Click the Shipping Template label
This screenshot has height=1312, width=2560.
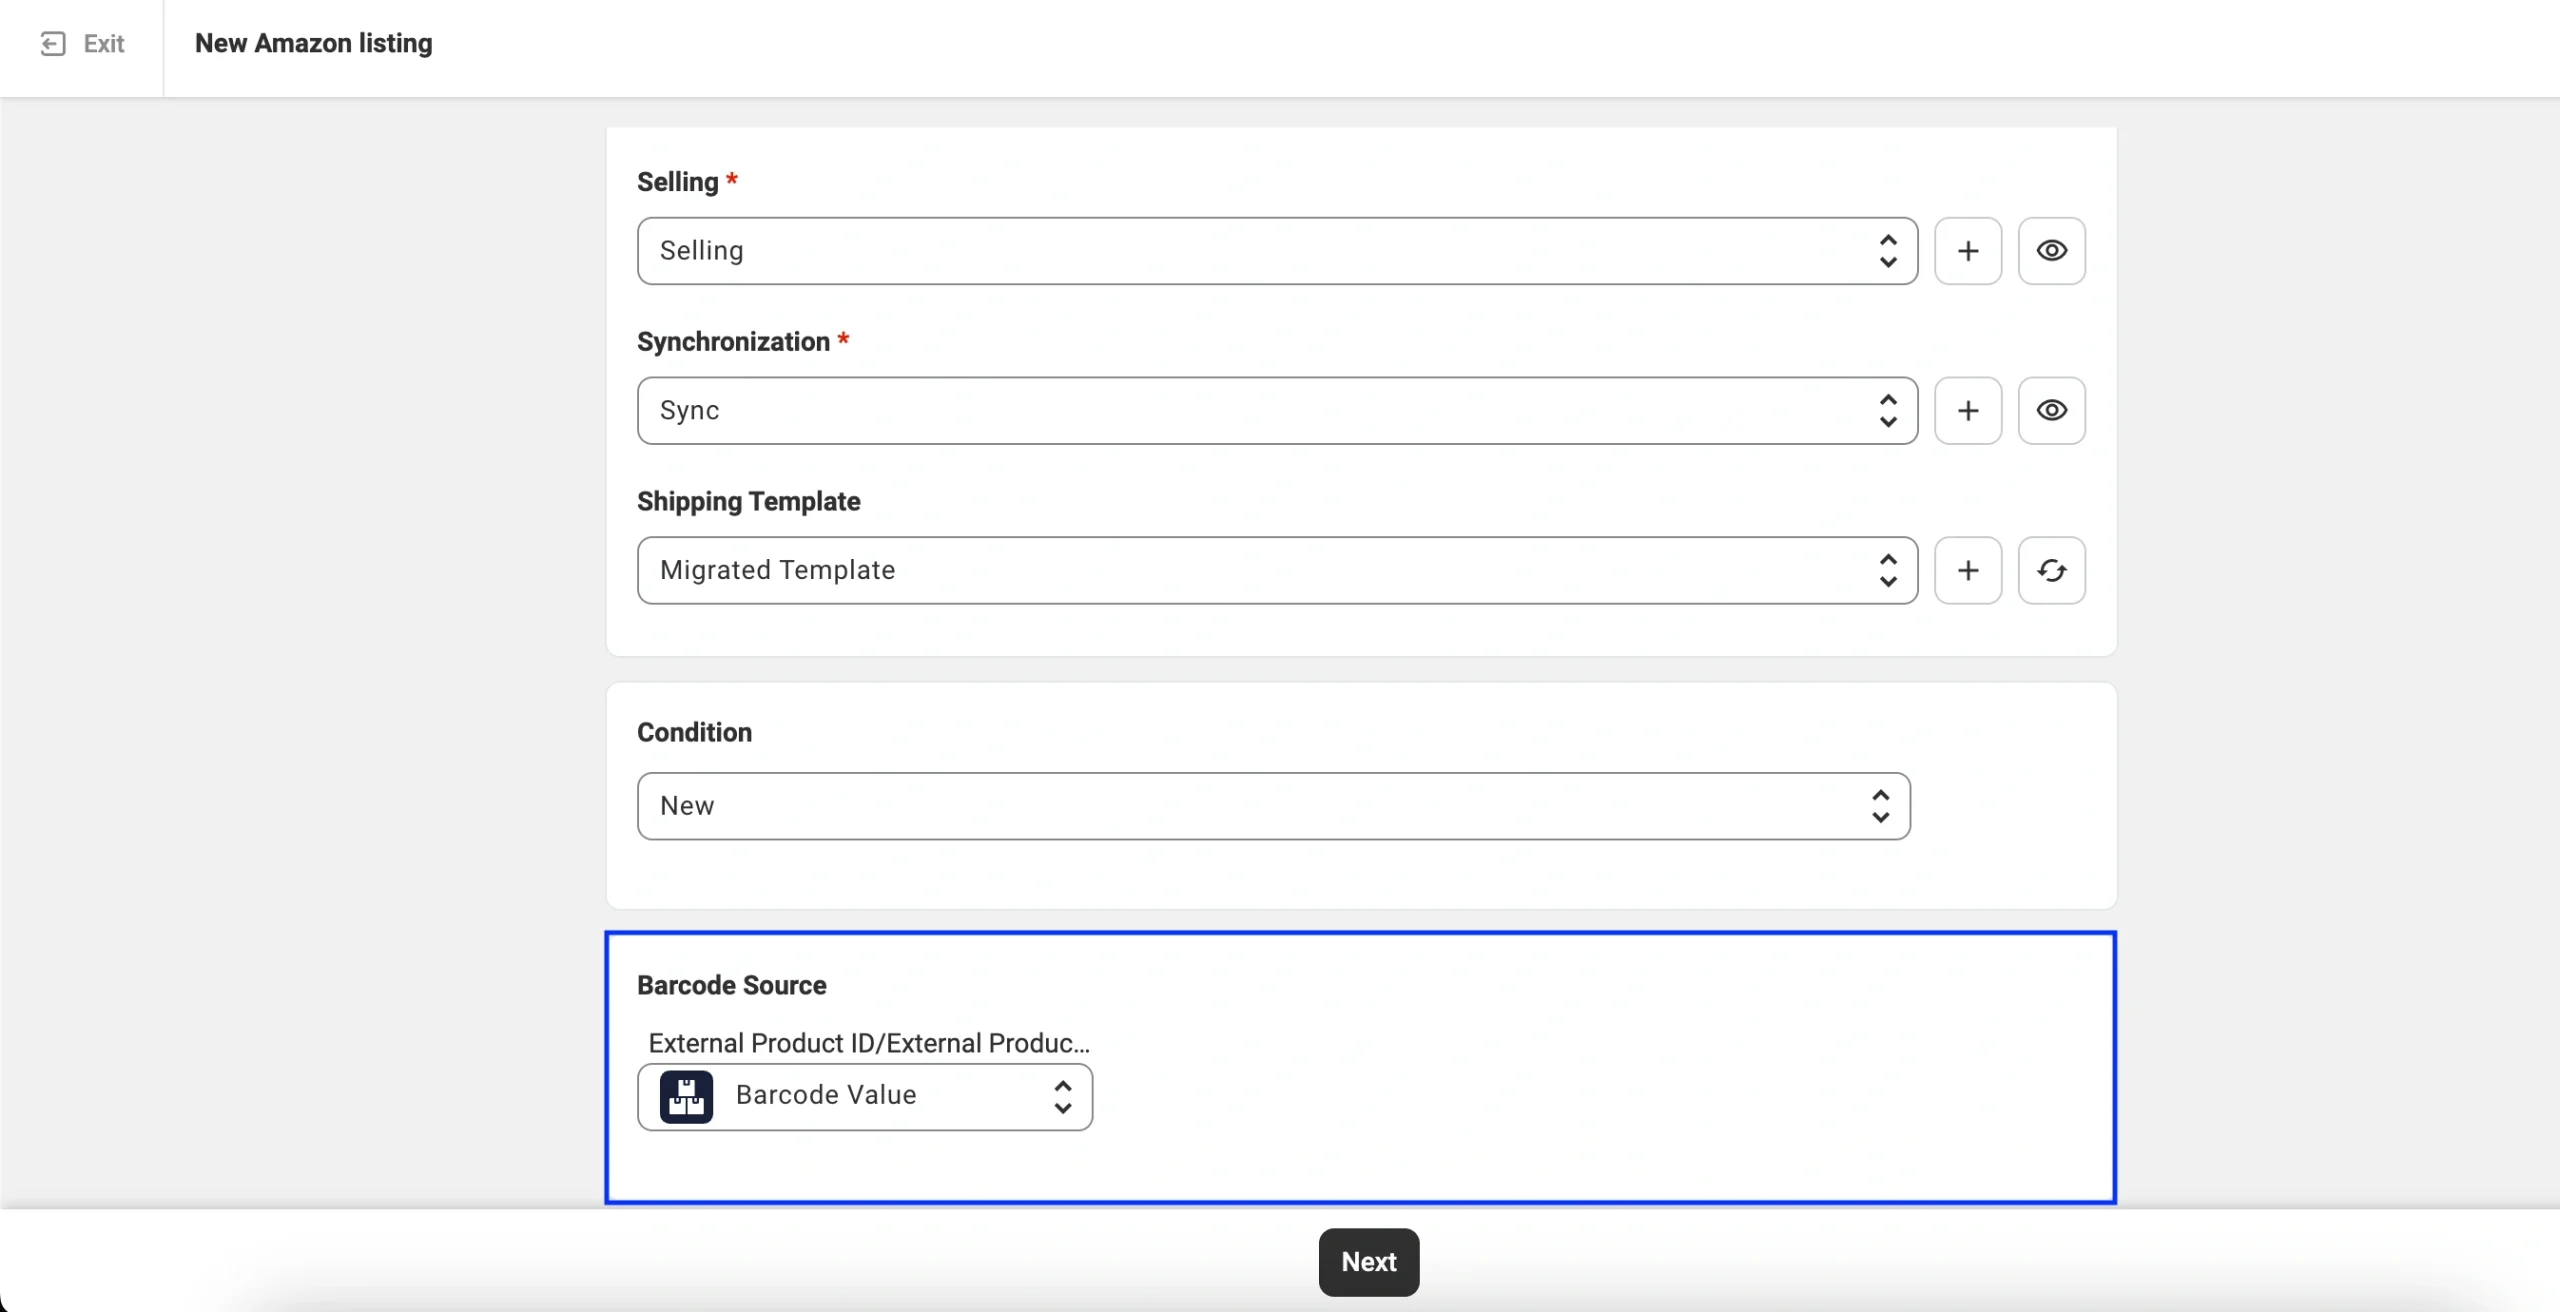[748, 502]
